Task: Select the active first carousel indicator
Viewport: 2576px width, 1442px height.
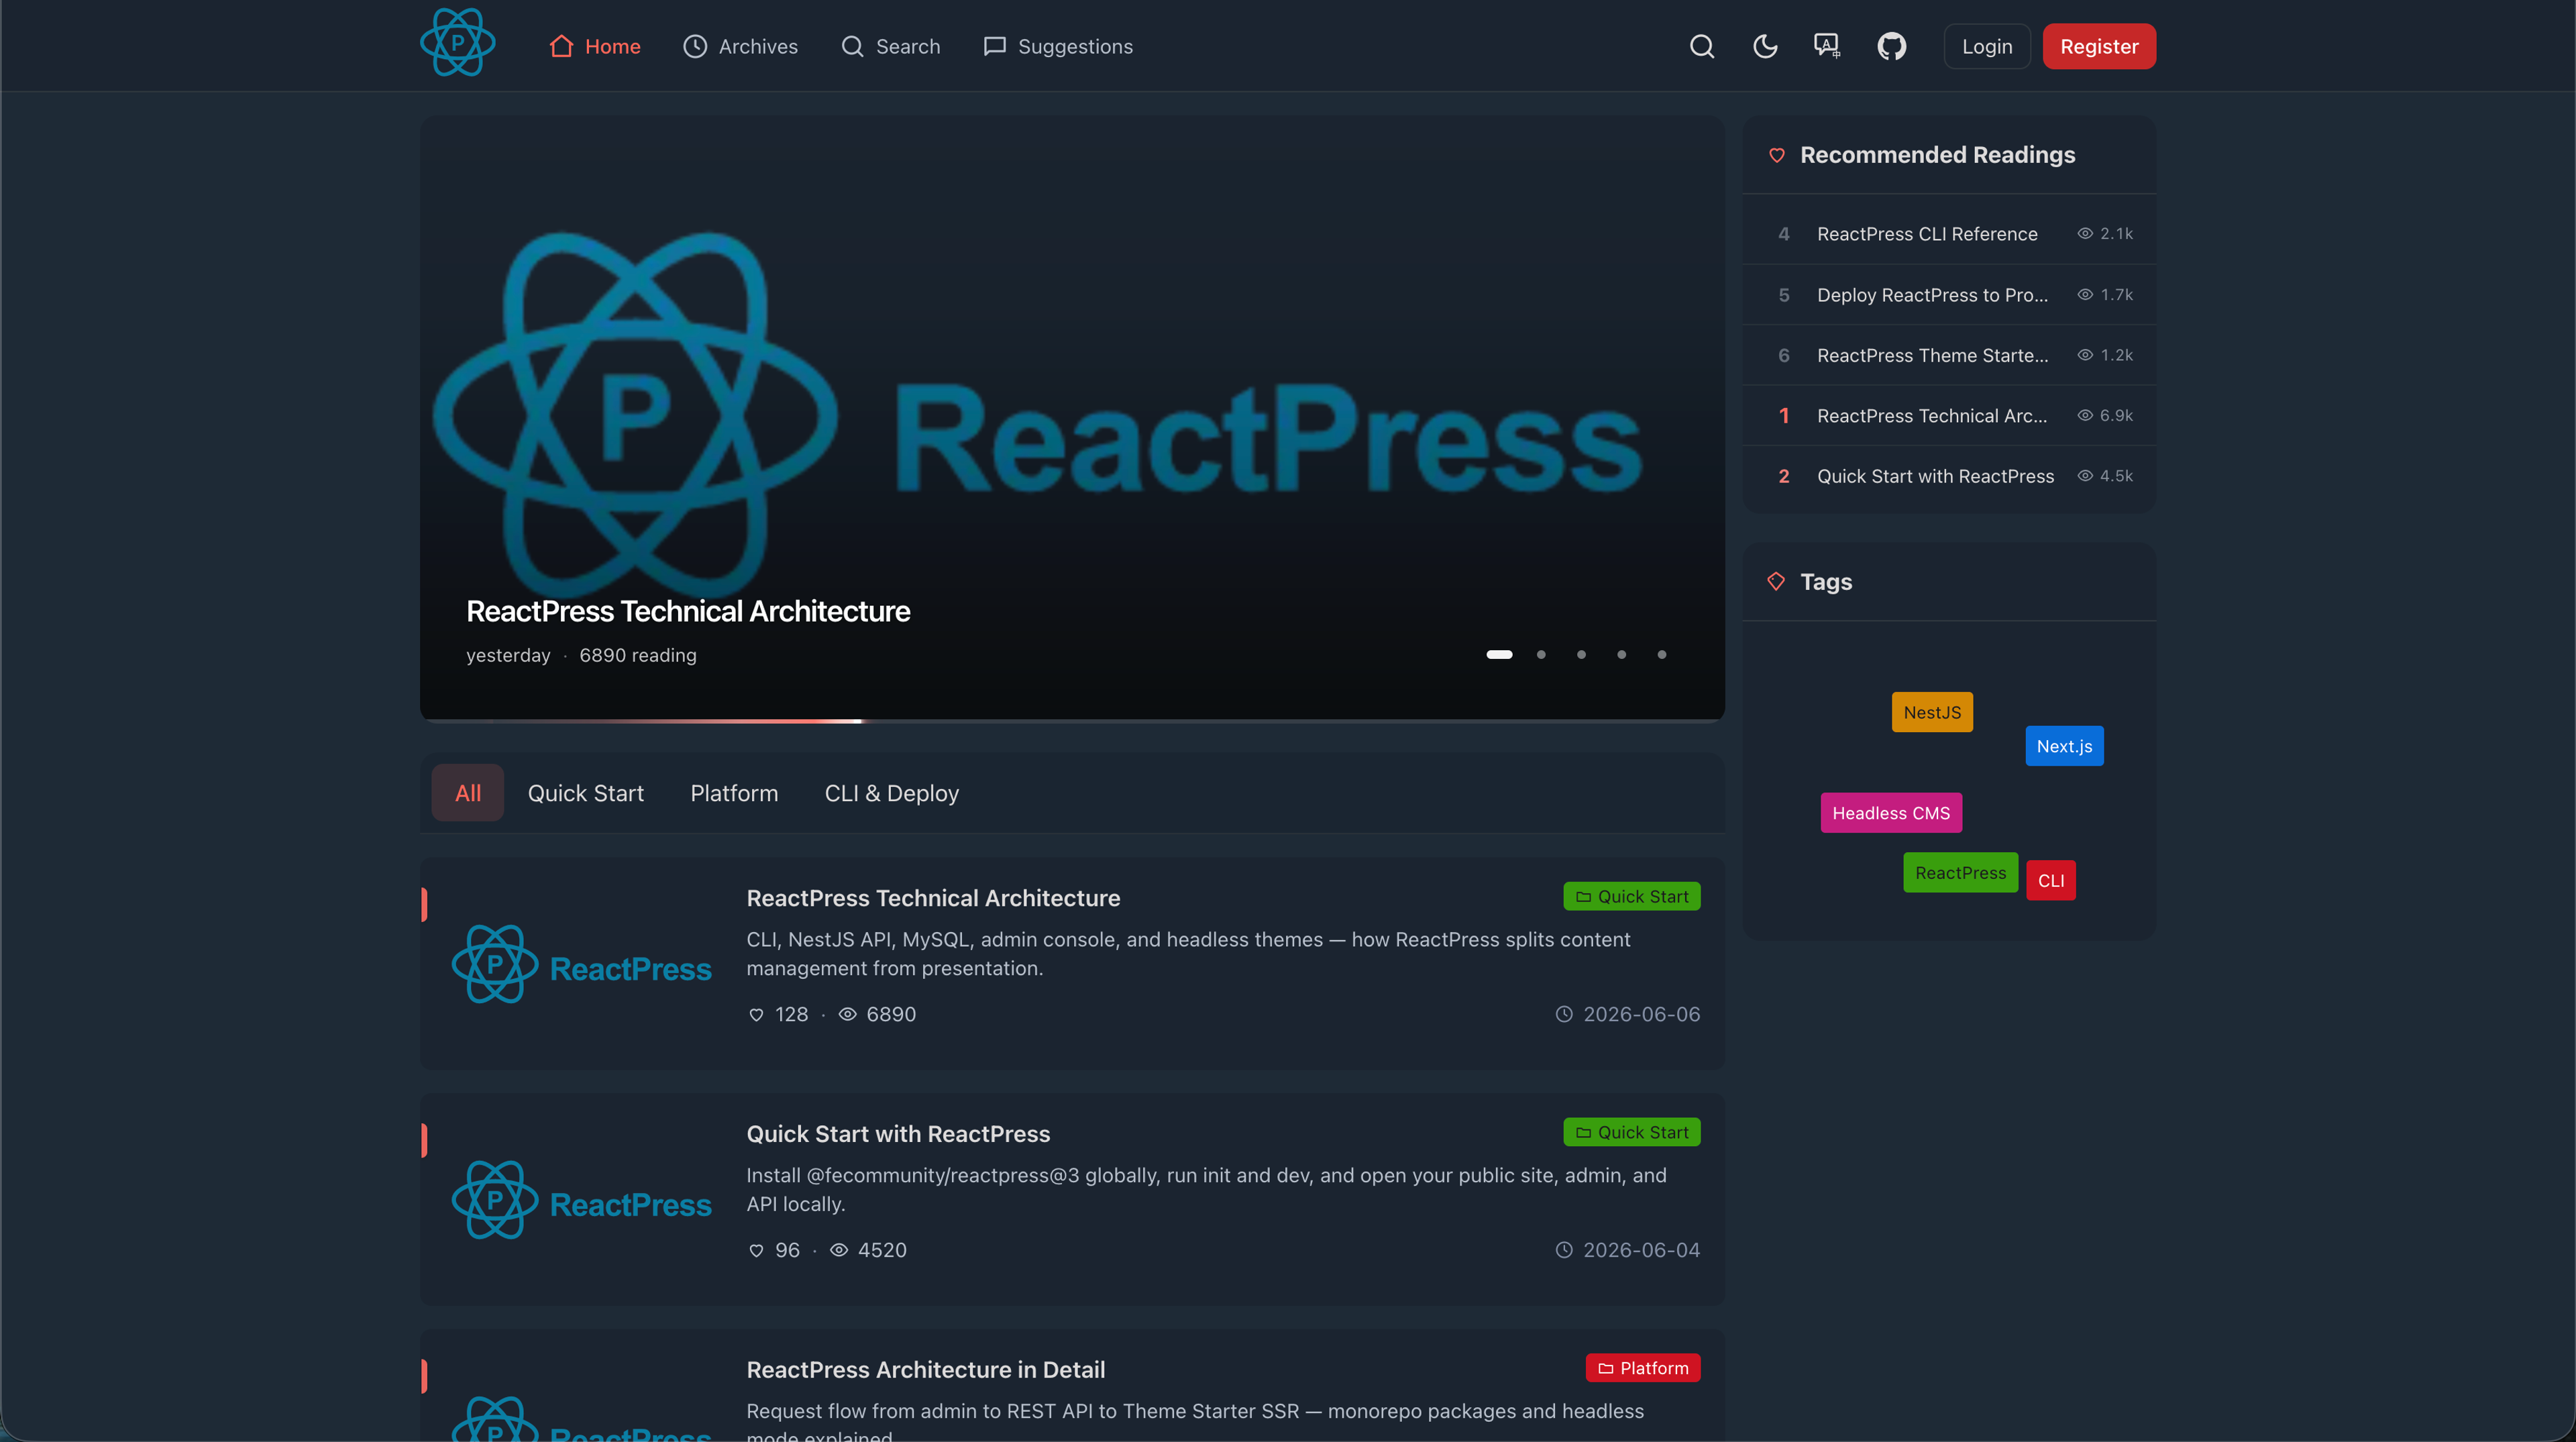Action: coord(1499,655)
